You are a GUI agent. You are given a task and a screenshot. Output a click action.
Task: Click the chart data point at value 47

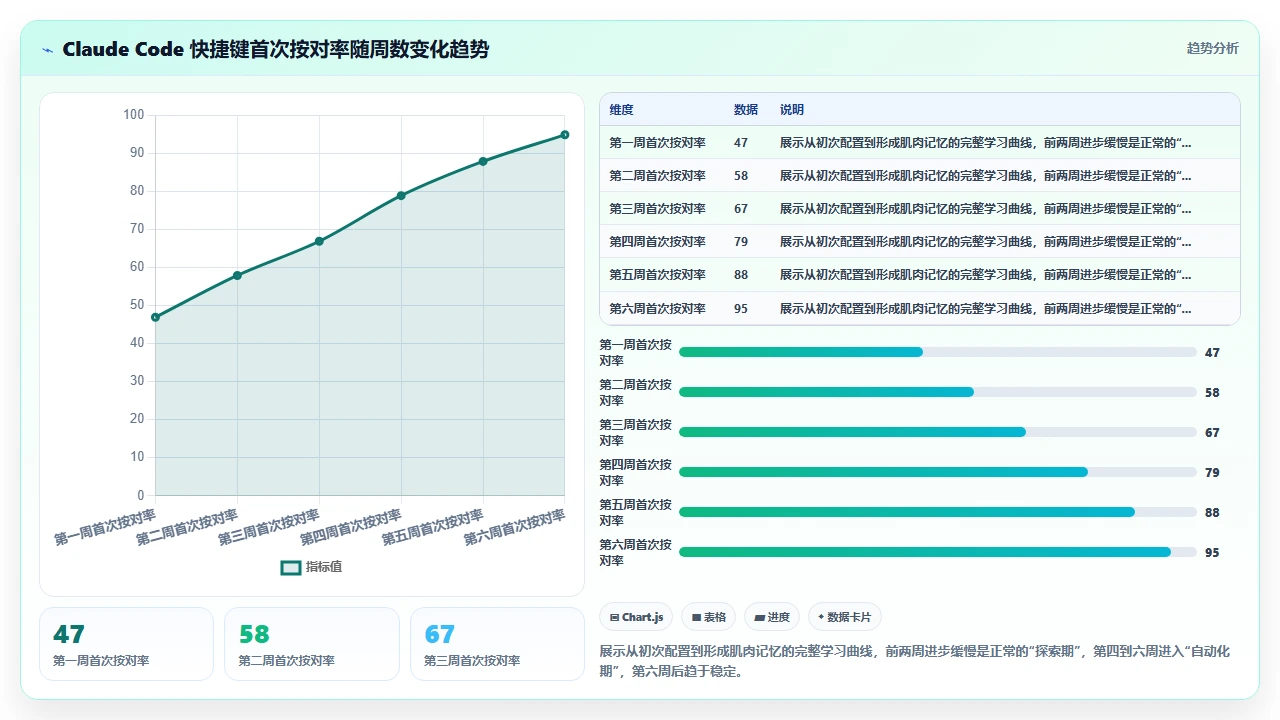click(155, 317)
